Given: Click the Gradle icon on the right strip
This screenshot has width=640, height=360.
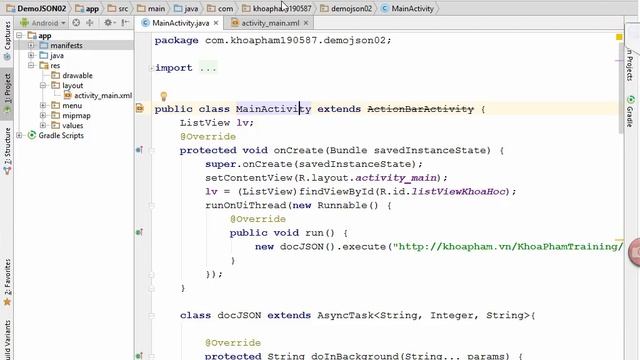Looking at the screenshot, I should (631, 100).
